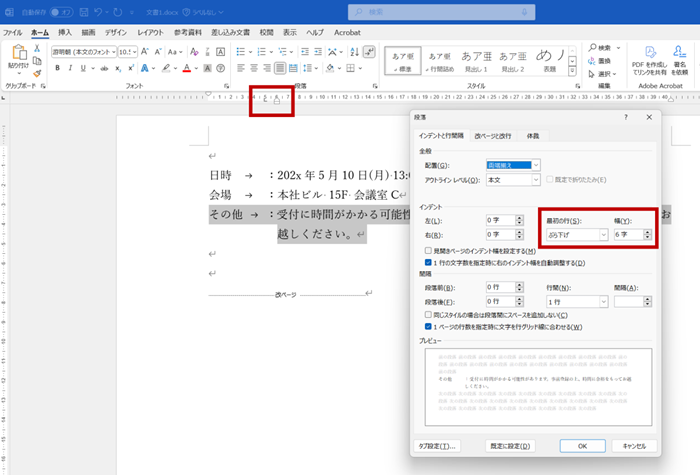700x475 pixels.
Task: Switch to the 改ページと改行 tab
Action: 492,135
